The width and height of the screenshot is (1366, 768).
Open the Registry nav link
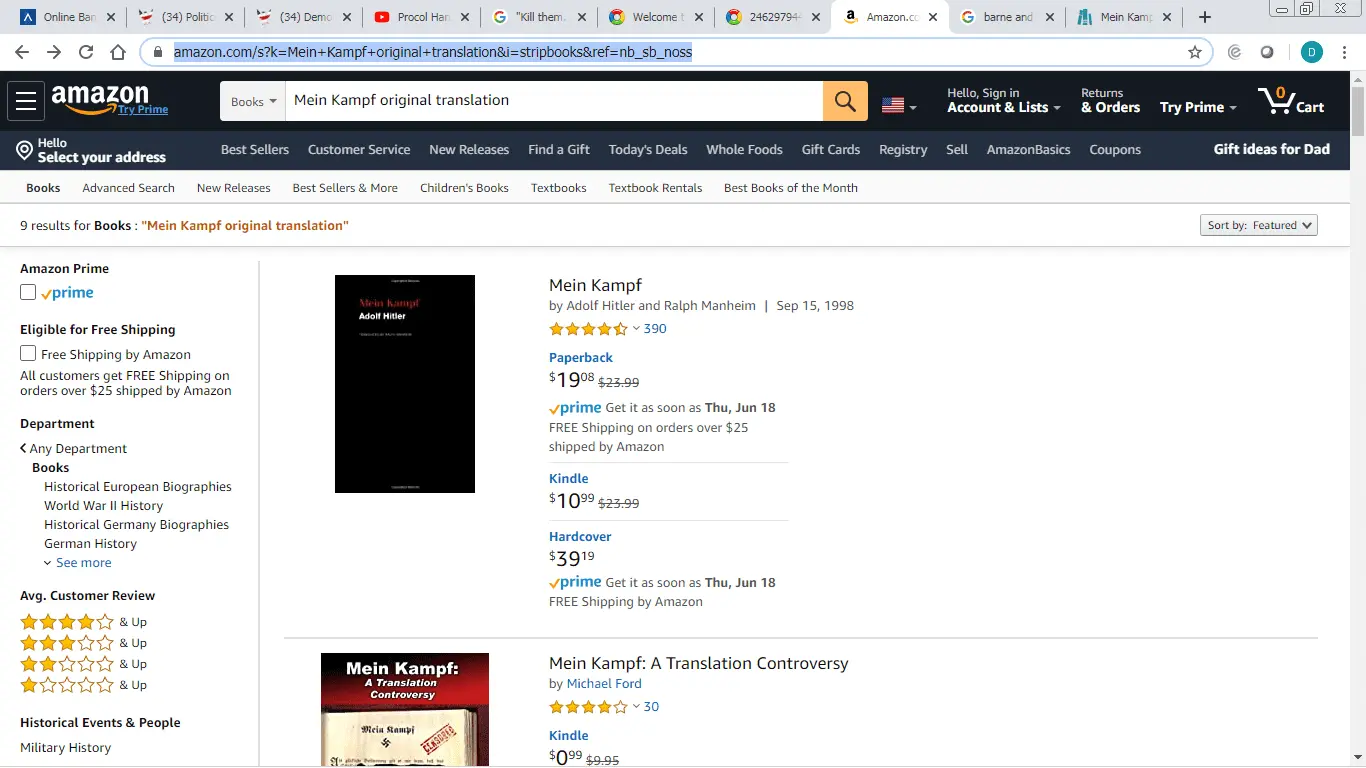click(903, 150)
